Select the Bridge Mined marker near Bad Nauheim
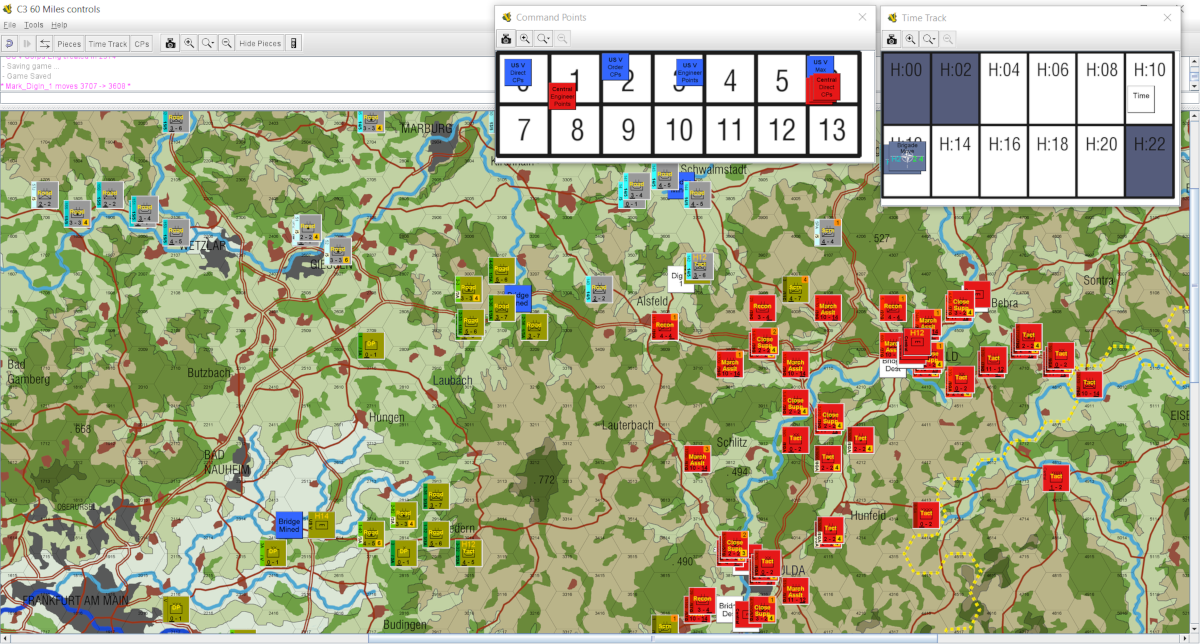The width and height of the screenshot is (1200, 644). [x=290, y=525]
